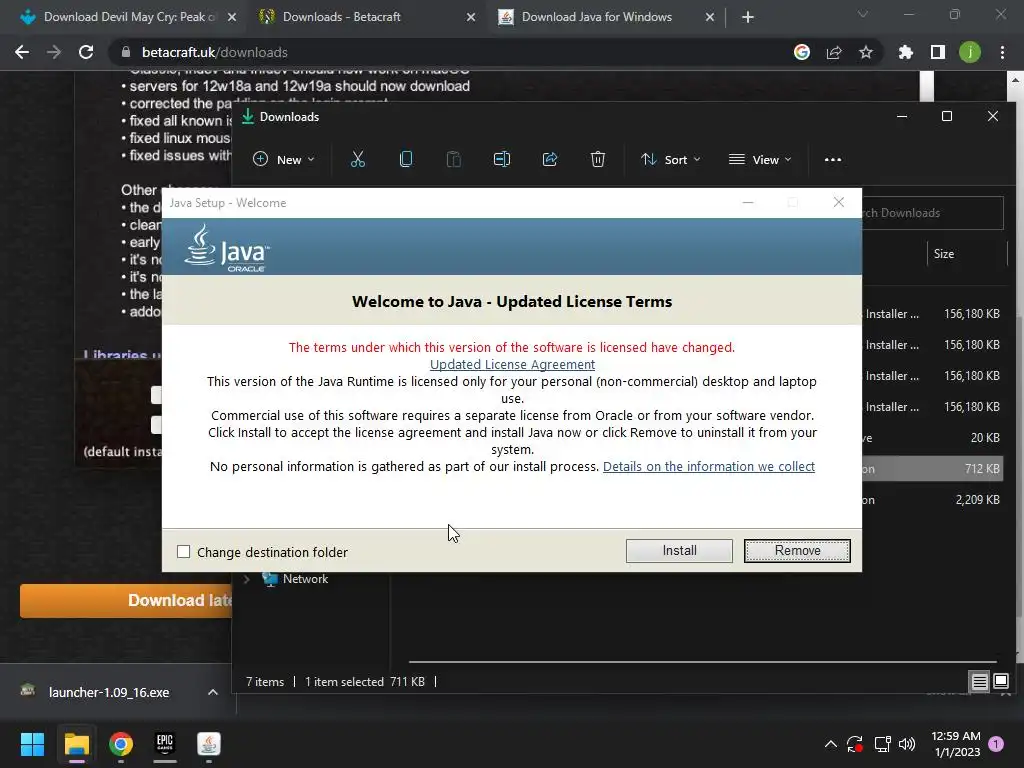Open the clock showing 12:59 AM
Viewport: 1024px width, 768px height.
(x=955, y=744)
